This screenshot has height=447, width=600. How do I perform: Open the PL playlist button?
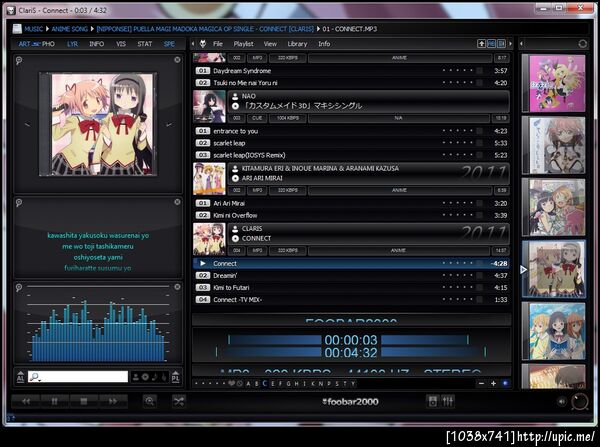[175, 377]
